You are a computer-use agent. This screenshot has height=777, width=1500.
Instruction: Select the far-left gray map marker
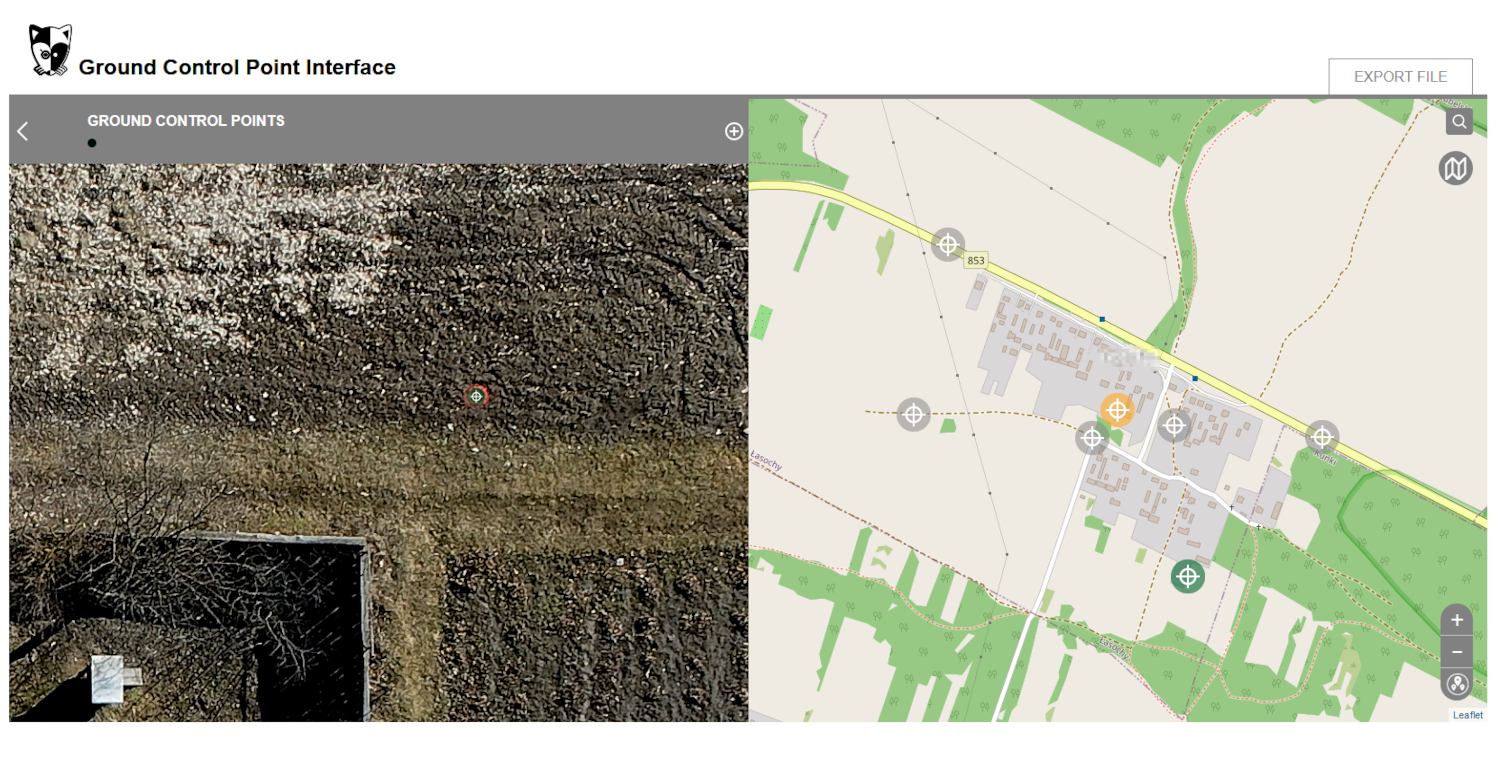pyautogui.click(x=913, y=414)
